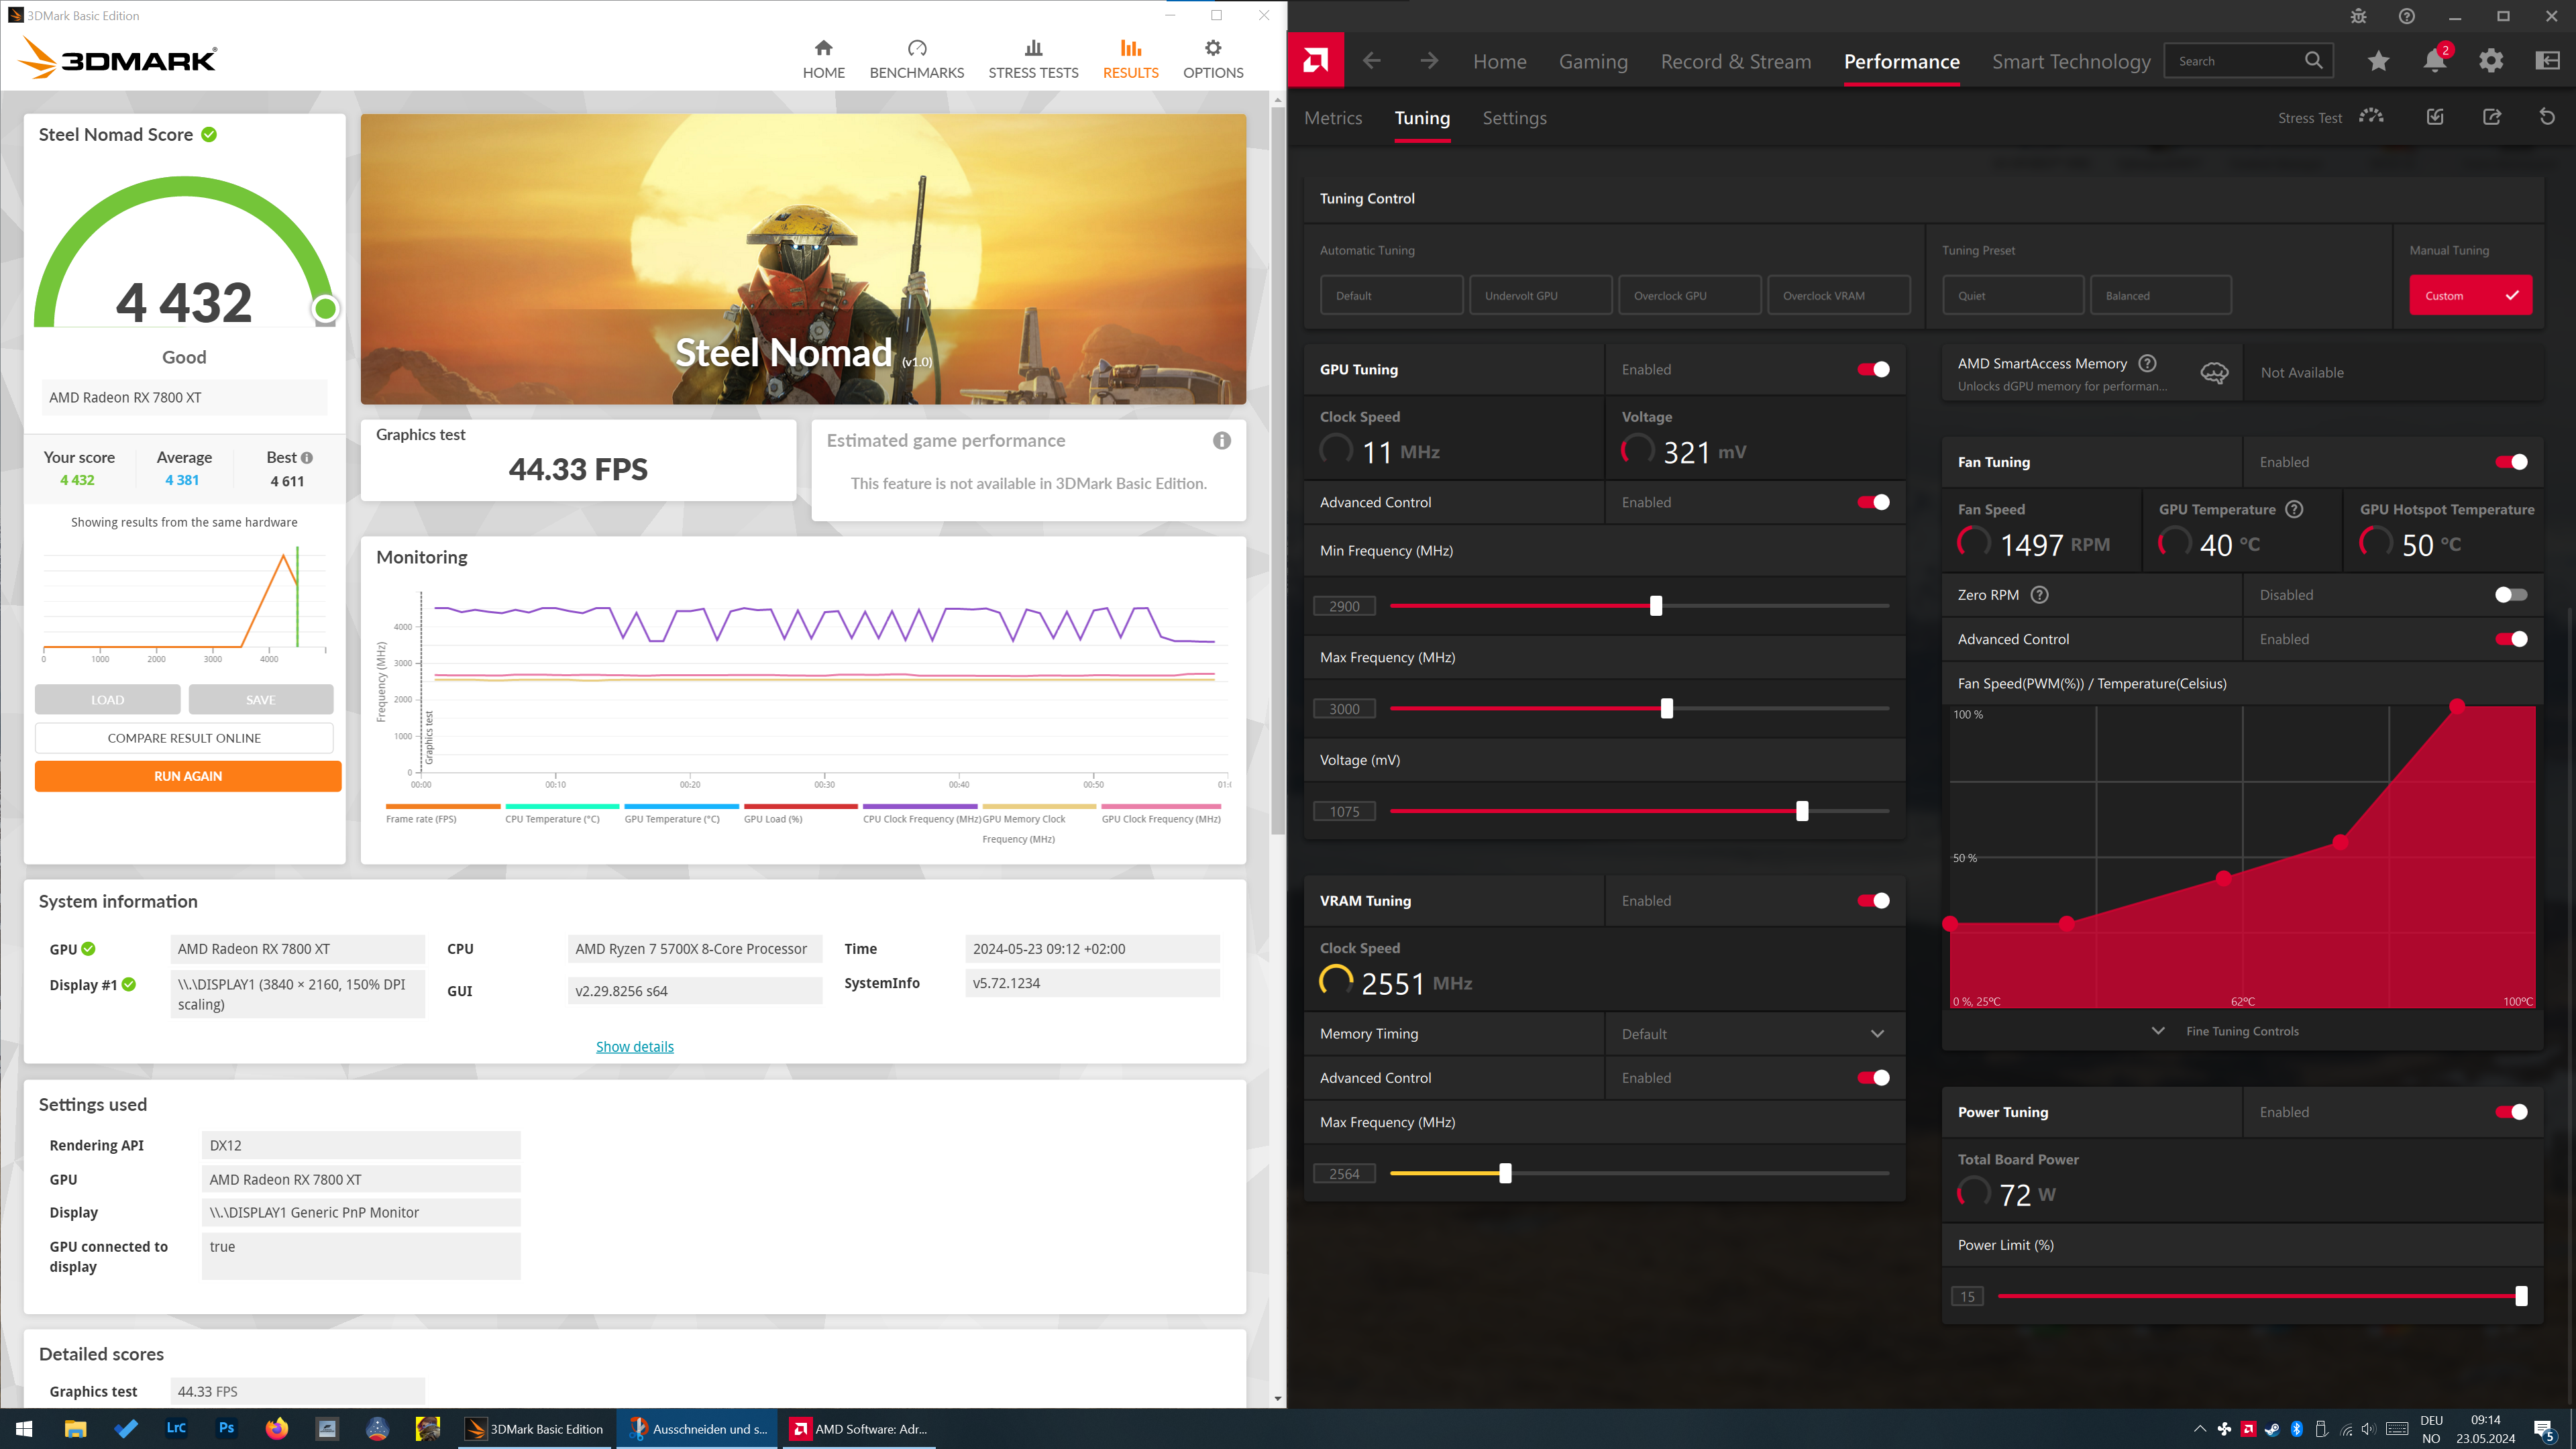This screenshot has width=2576, height=1449.
Task: Click the Min Frequency value field
Action: (1344, 606)
